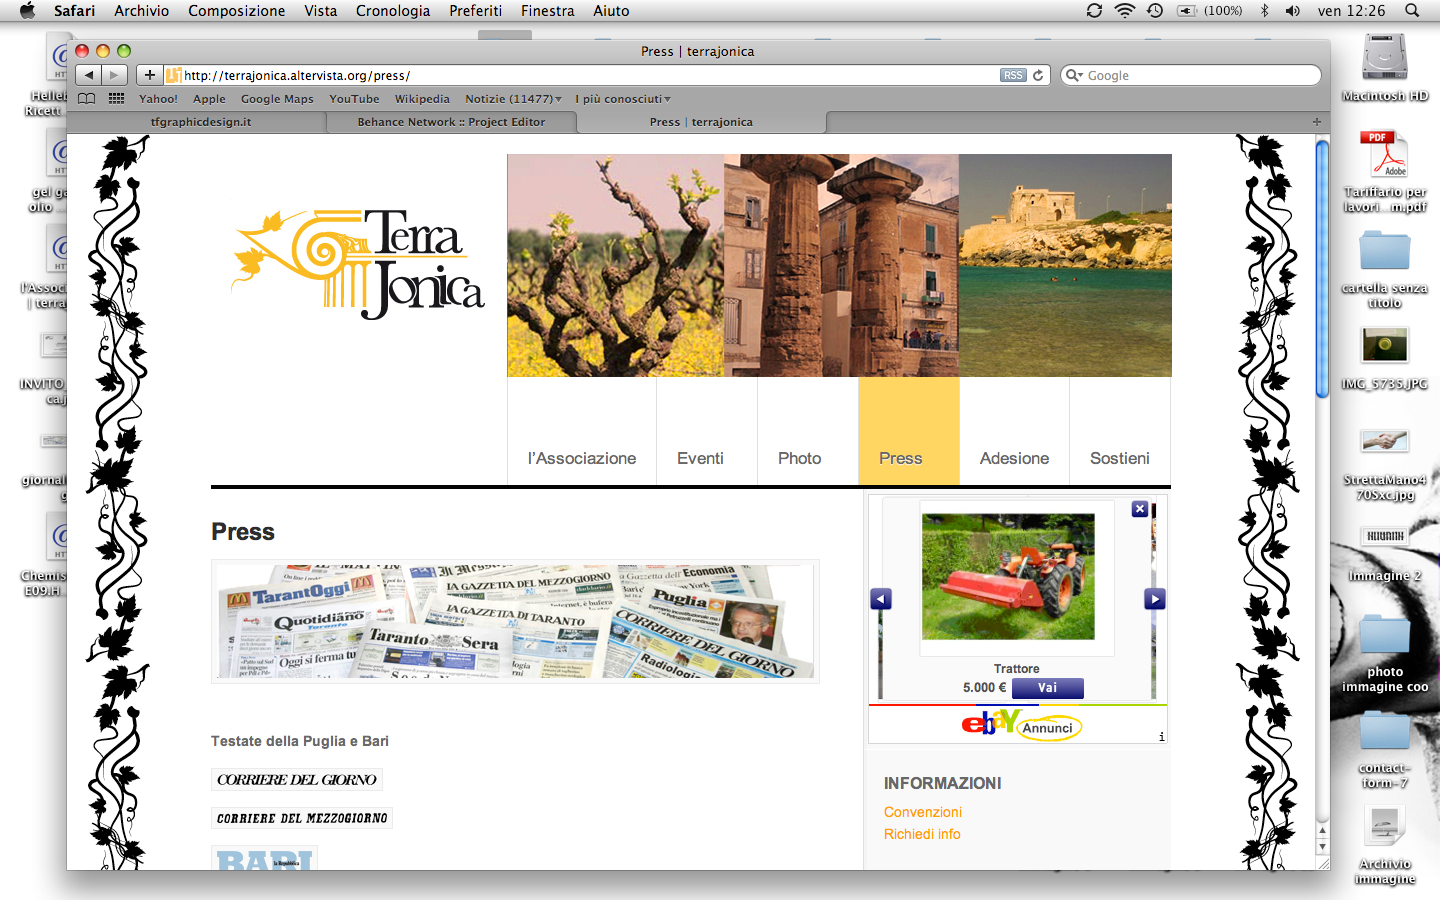Viewport: 1440px width, 900px height.
Task: Show previous eBay item with left arrow
Action: [x=881, y=599]
